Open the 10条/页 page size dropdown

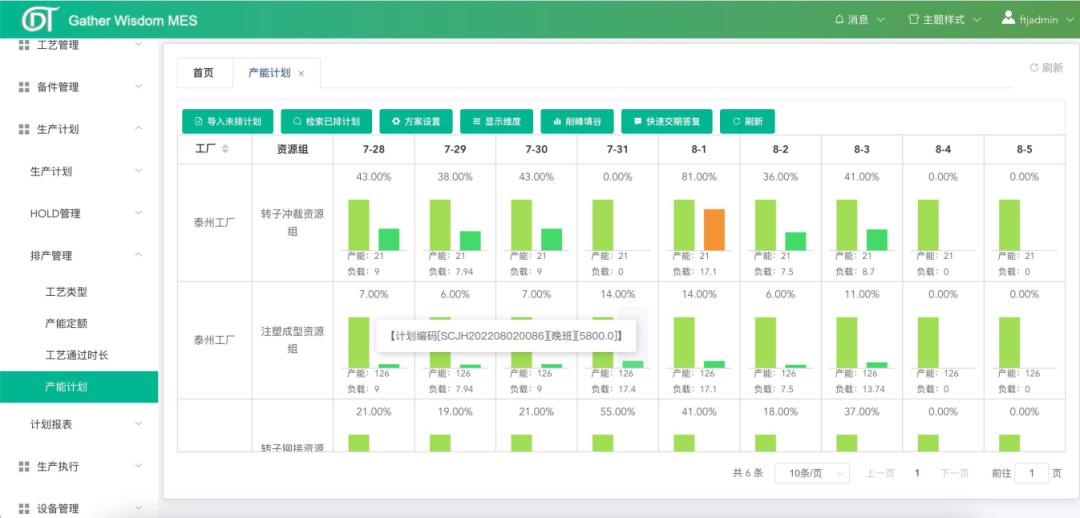click(x=811, y=473)
